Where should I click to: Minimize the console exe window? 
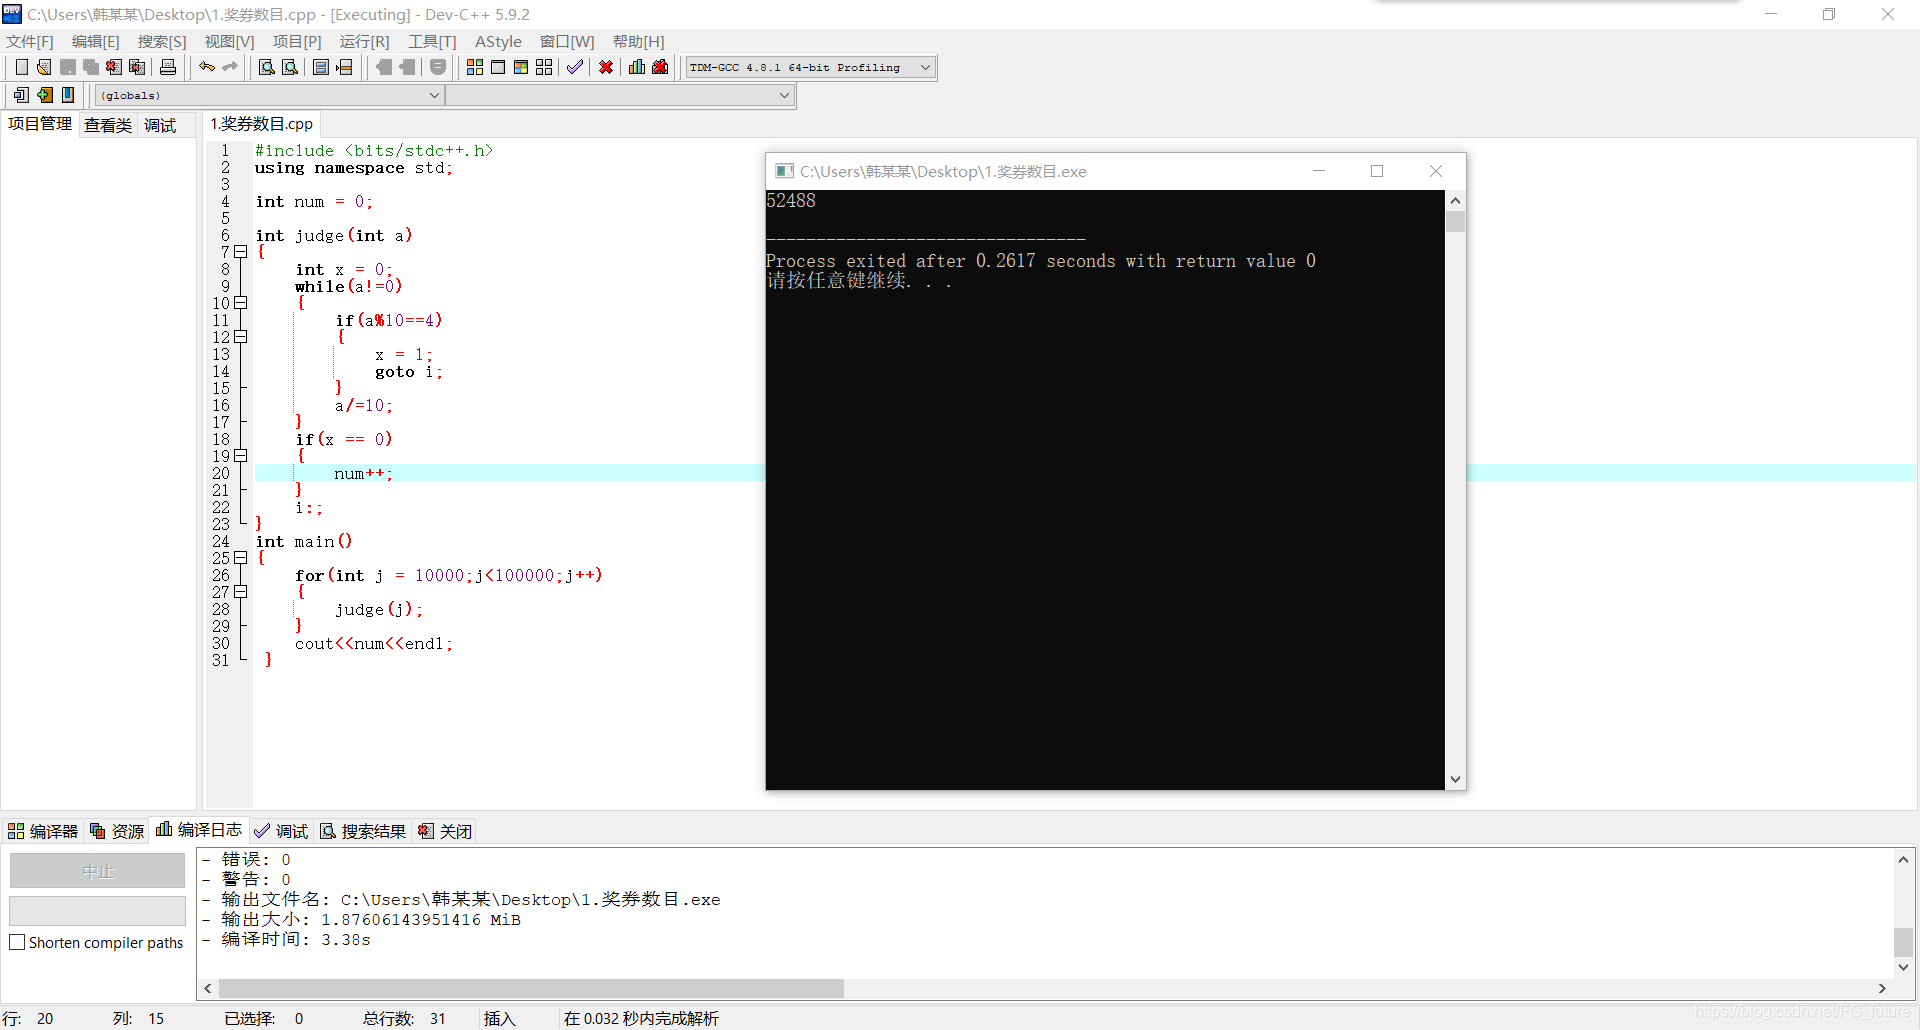click(1319, 171)
